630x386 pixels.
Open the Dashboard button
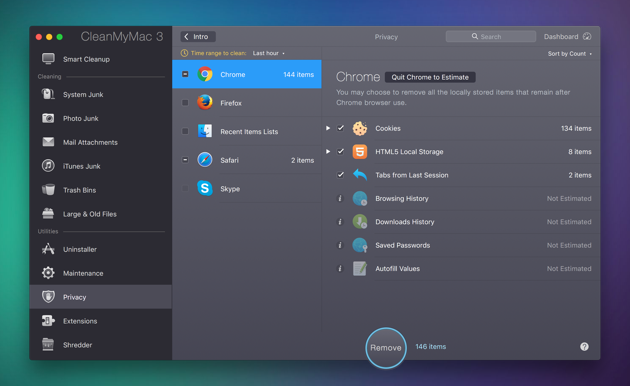pyautogui.click(x=567, y=37)
